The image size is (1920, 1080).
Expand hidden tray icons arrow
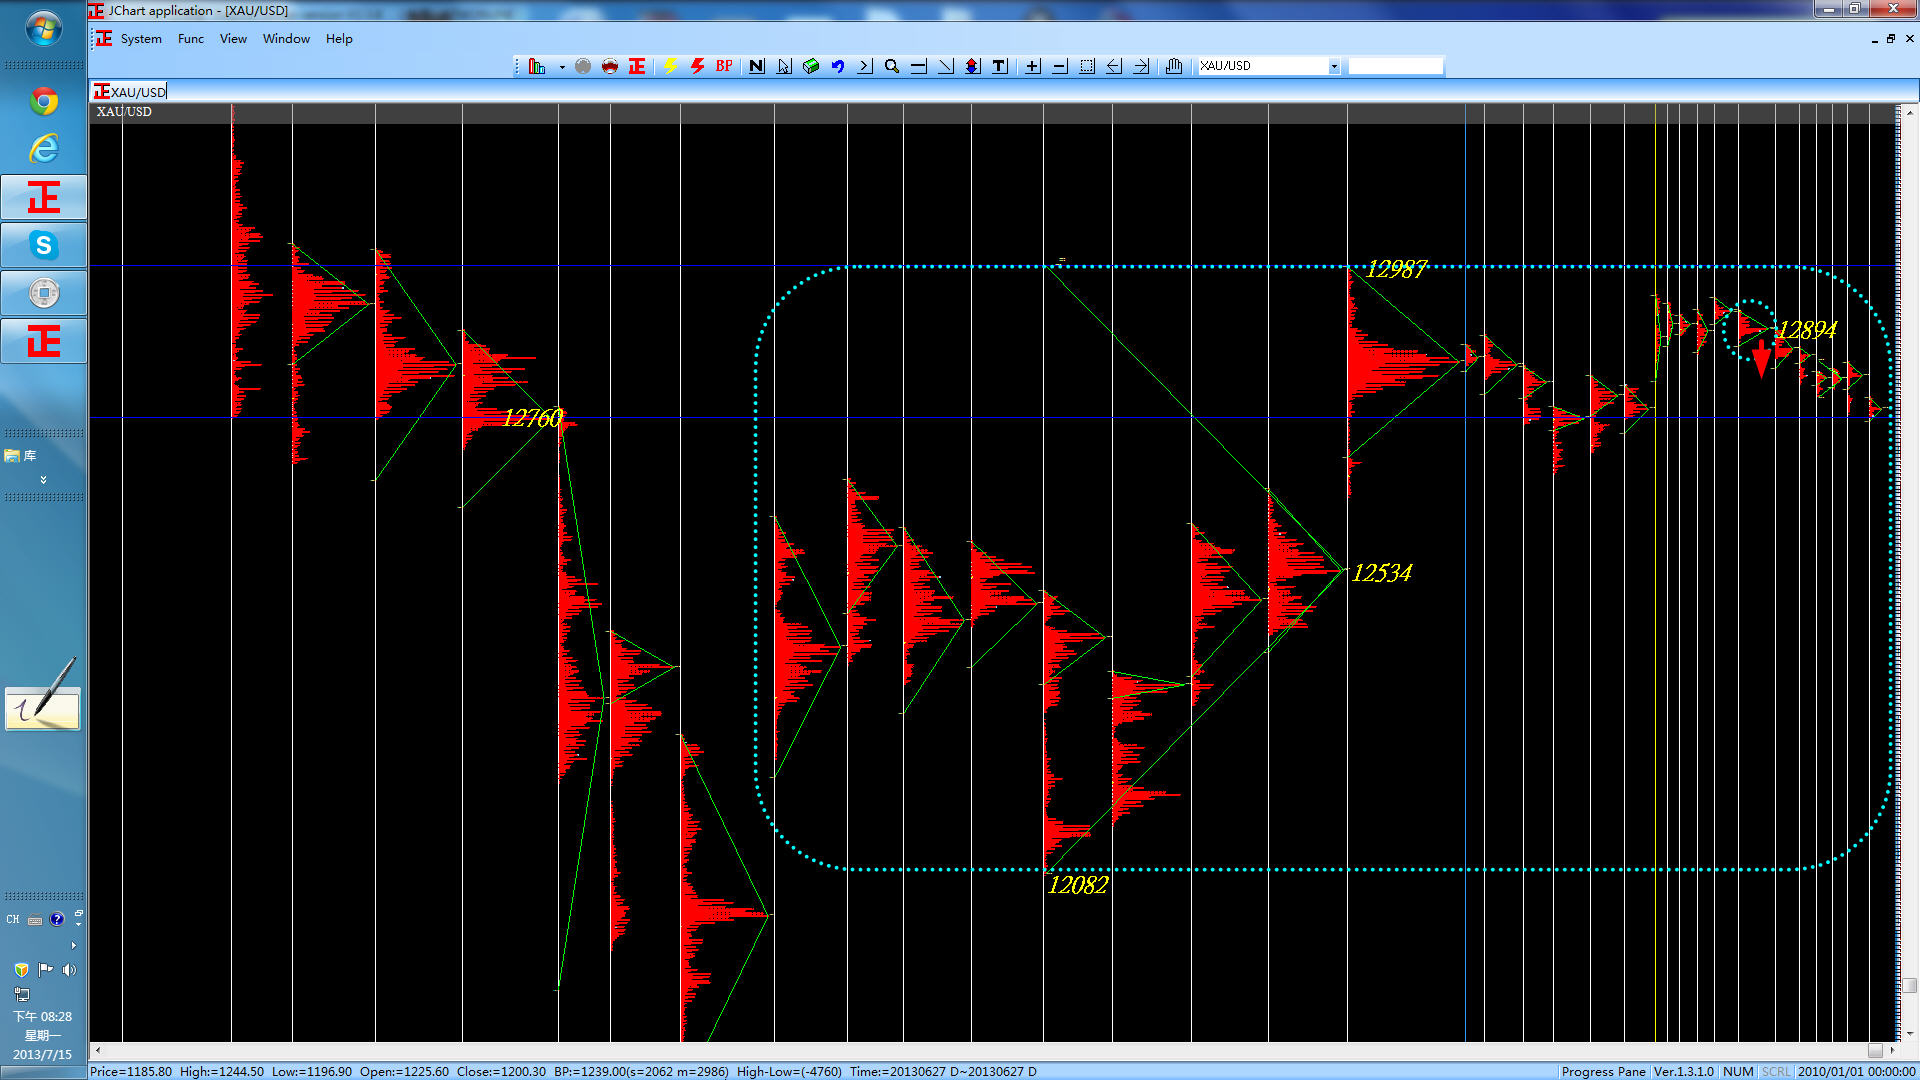pyautogui.click(x=73, y=946)
